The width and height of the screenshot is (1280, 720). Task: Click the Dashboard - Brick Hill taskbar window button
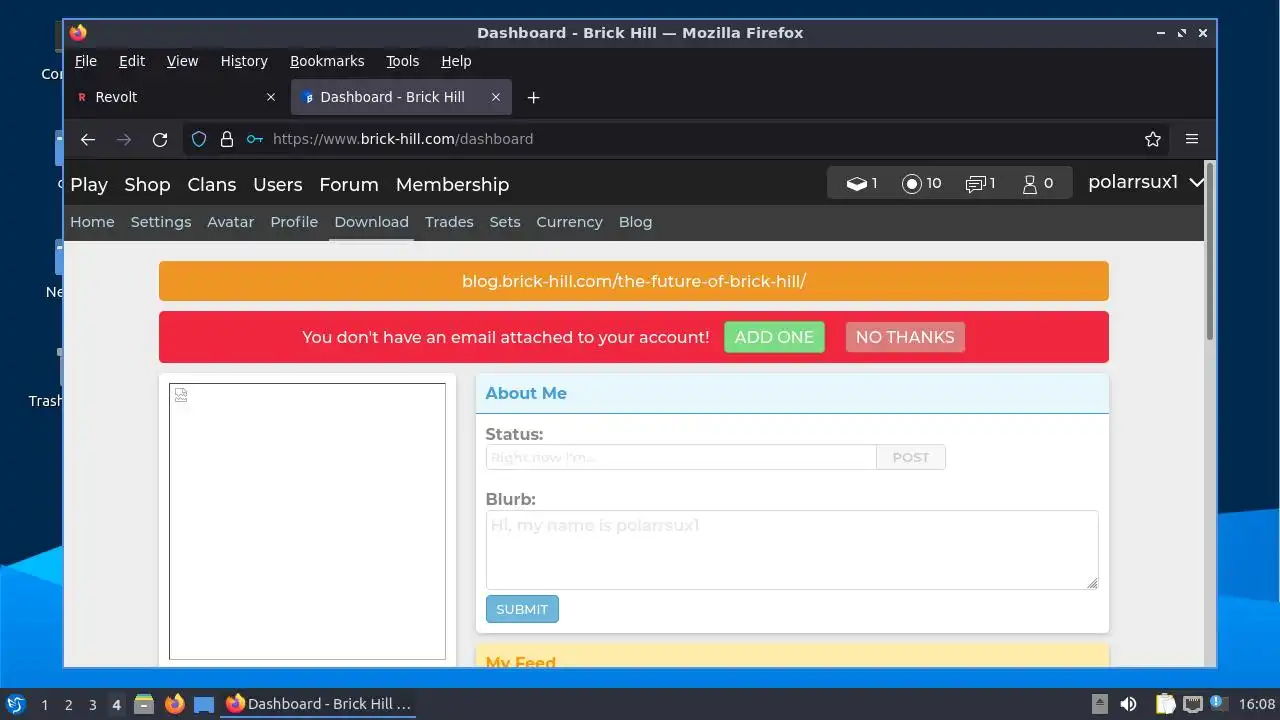(319, 704)
